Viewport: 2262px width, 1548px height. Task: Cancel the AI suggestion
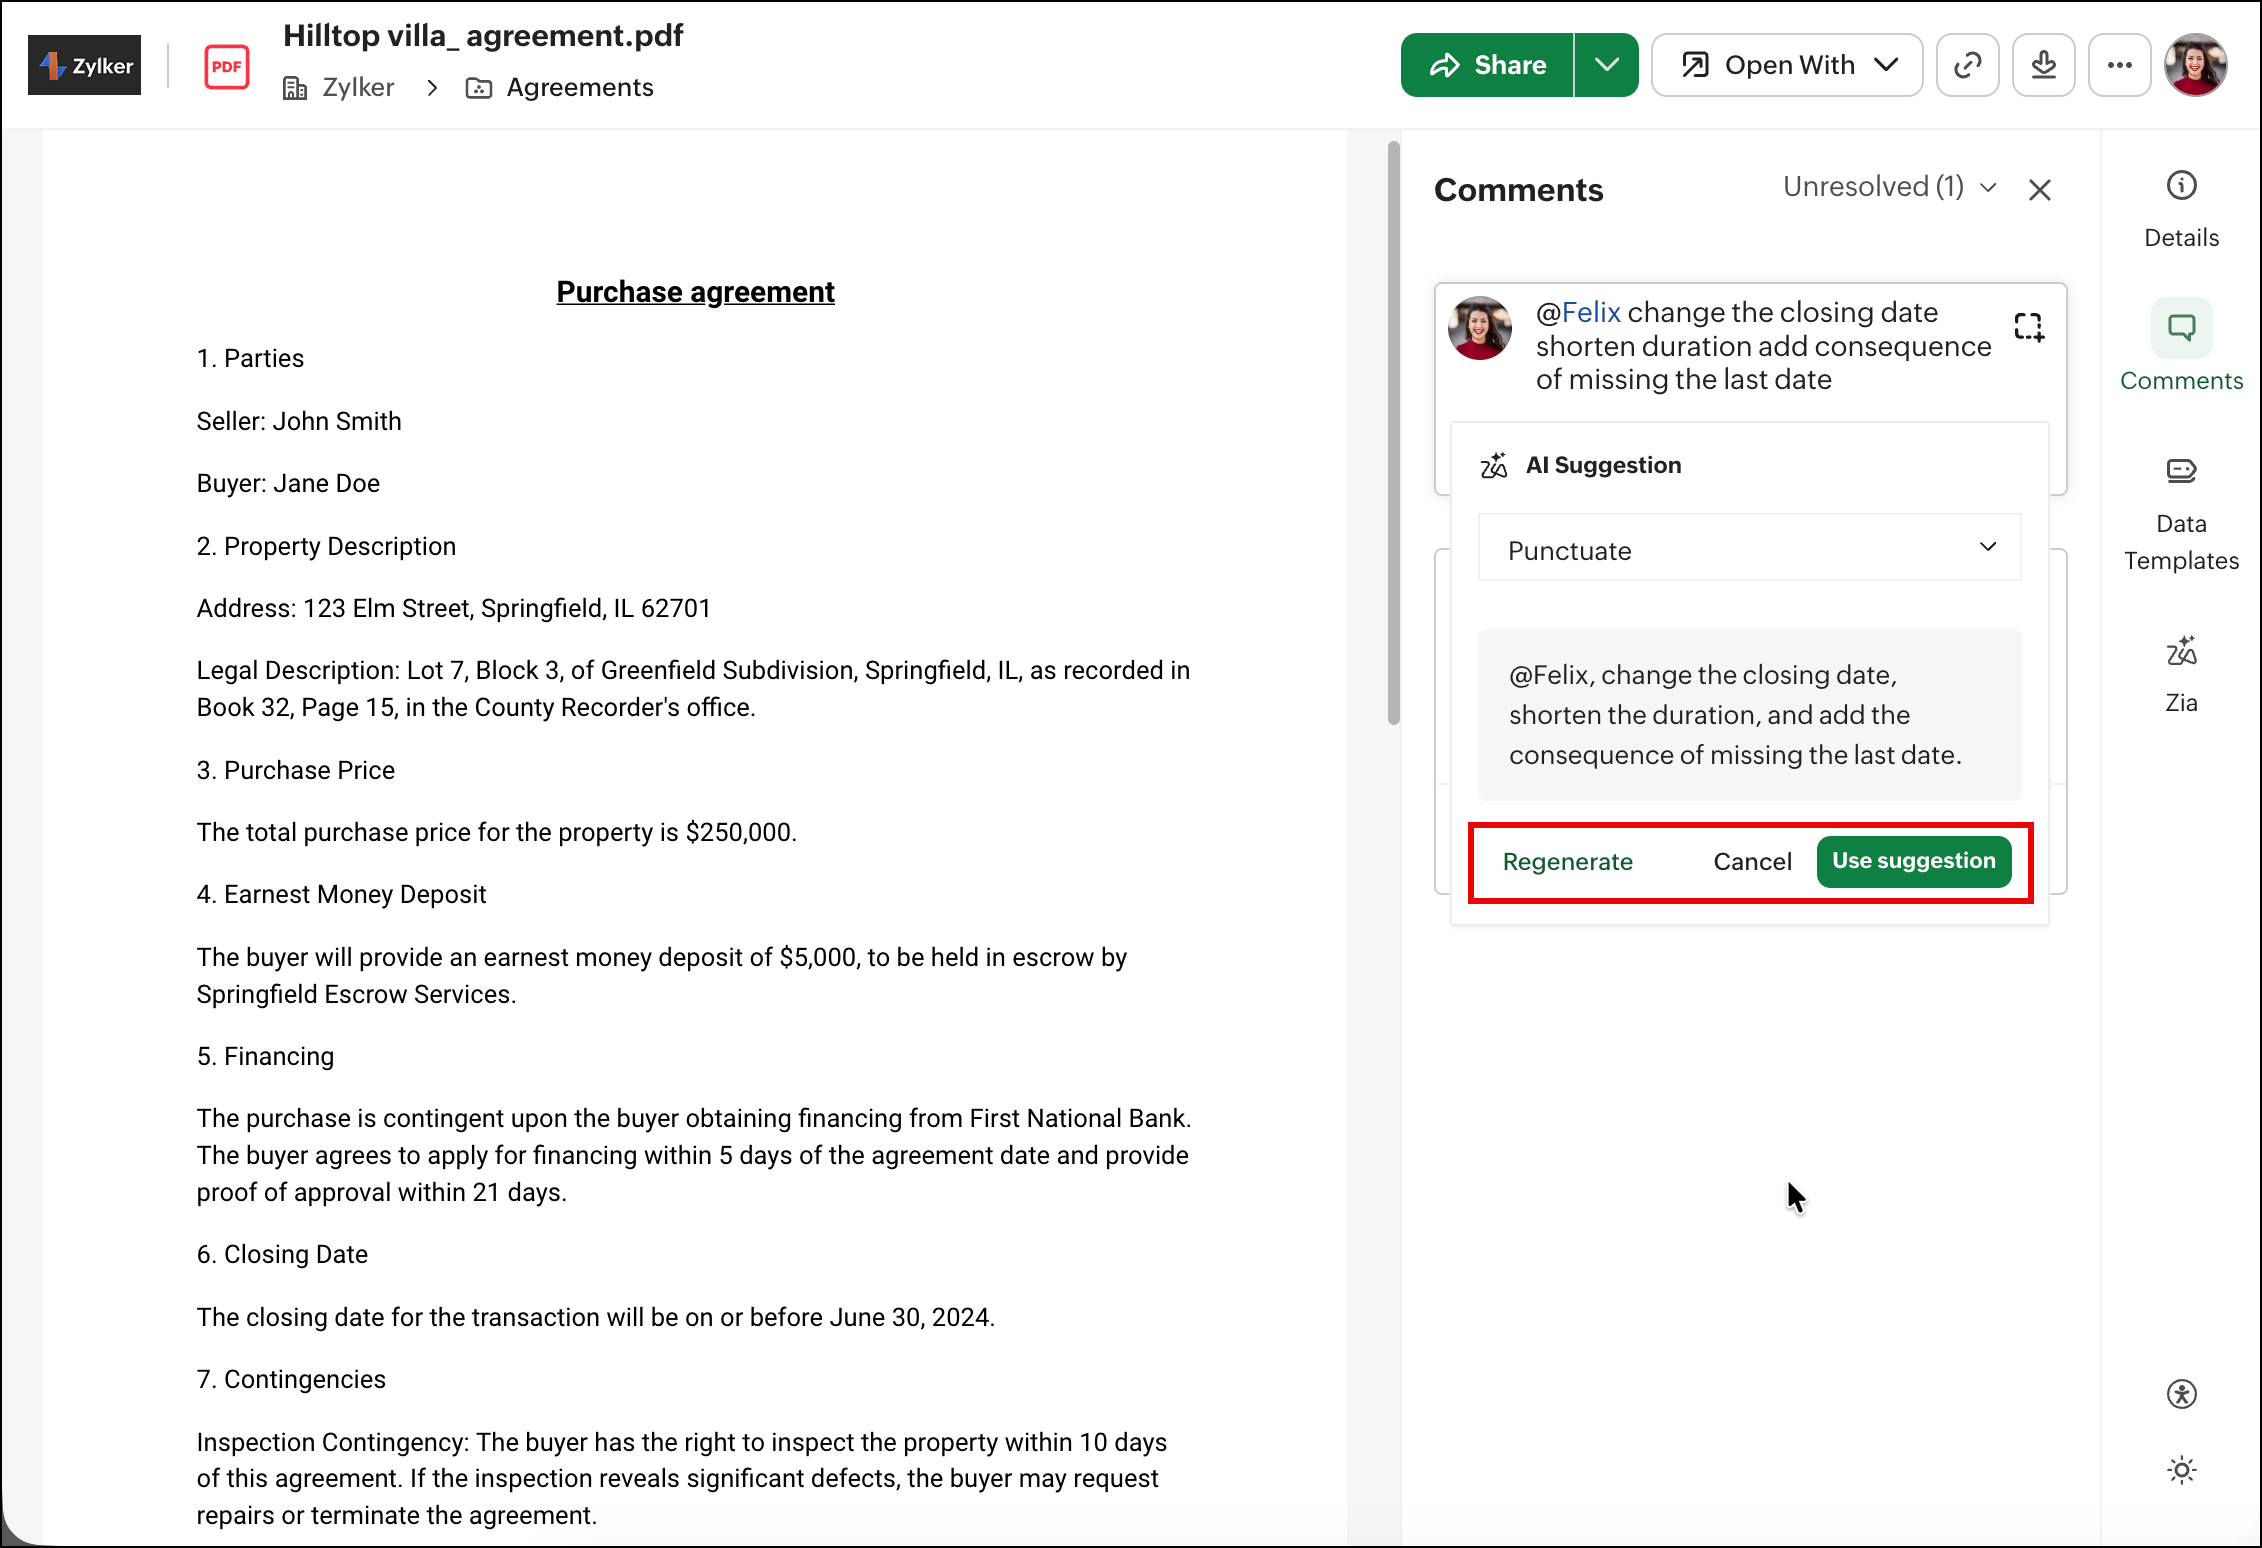[1751, 862]
